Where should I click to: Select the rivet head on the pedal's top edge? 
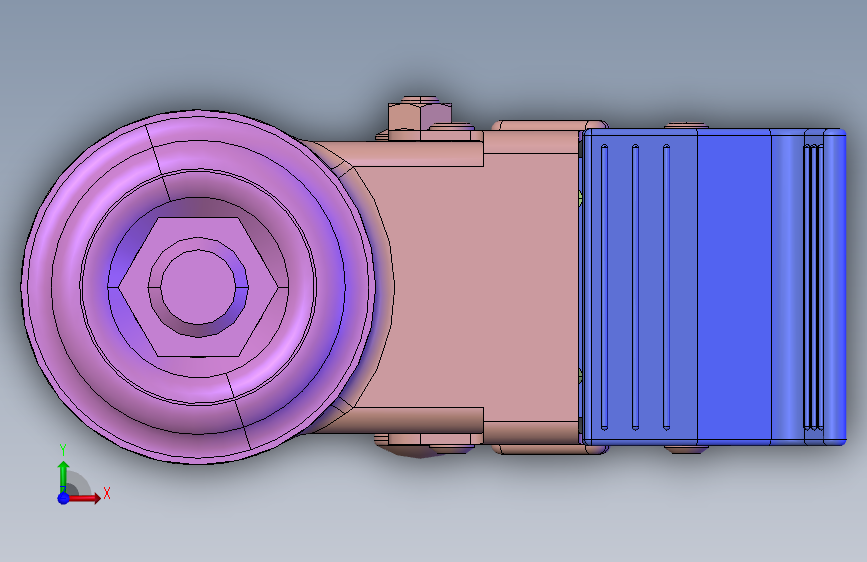click(686, 126)
